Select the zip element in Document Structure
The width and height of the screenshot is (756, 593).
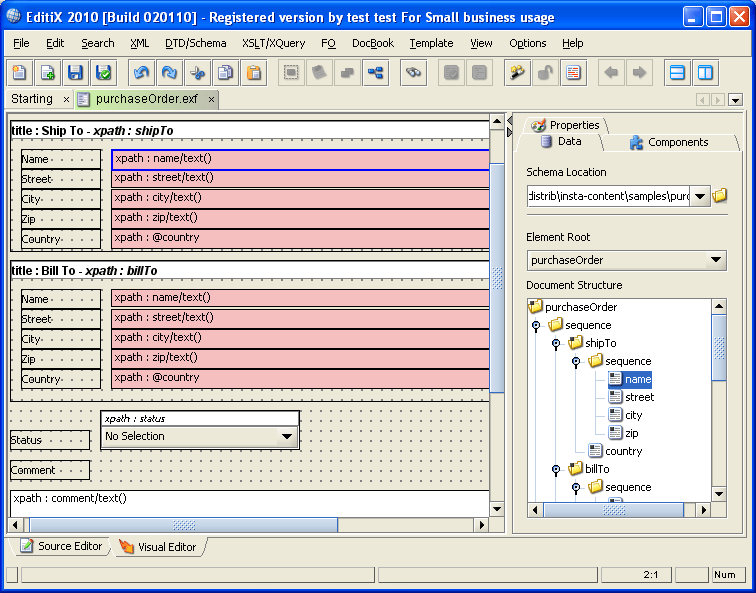click(623, 433)
